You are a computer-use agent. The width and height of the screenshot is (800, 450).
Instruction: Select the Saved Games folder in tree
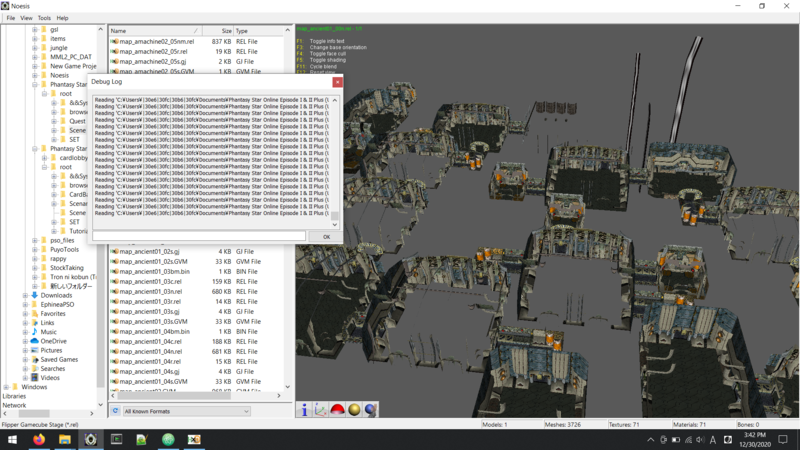point(59,360)
